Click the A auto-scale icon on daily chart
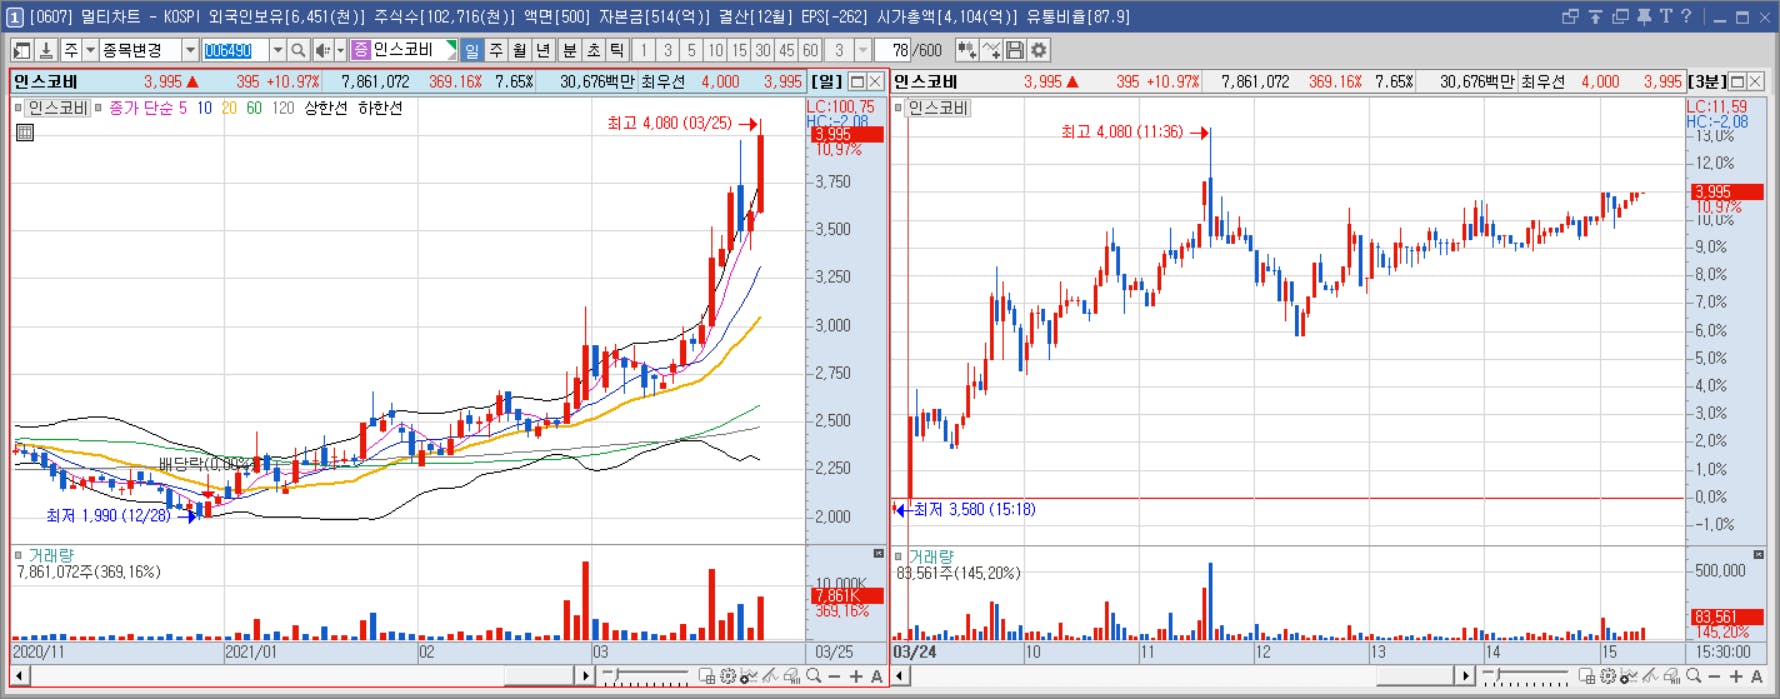 click(877, 677)
